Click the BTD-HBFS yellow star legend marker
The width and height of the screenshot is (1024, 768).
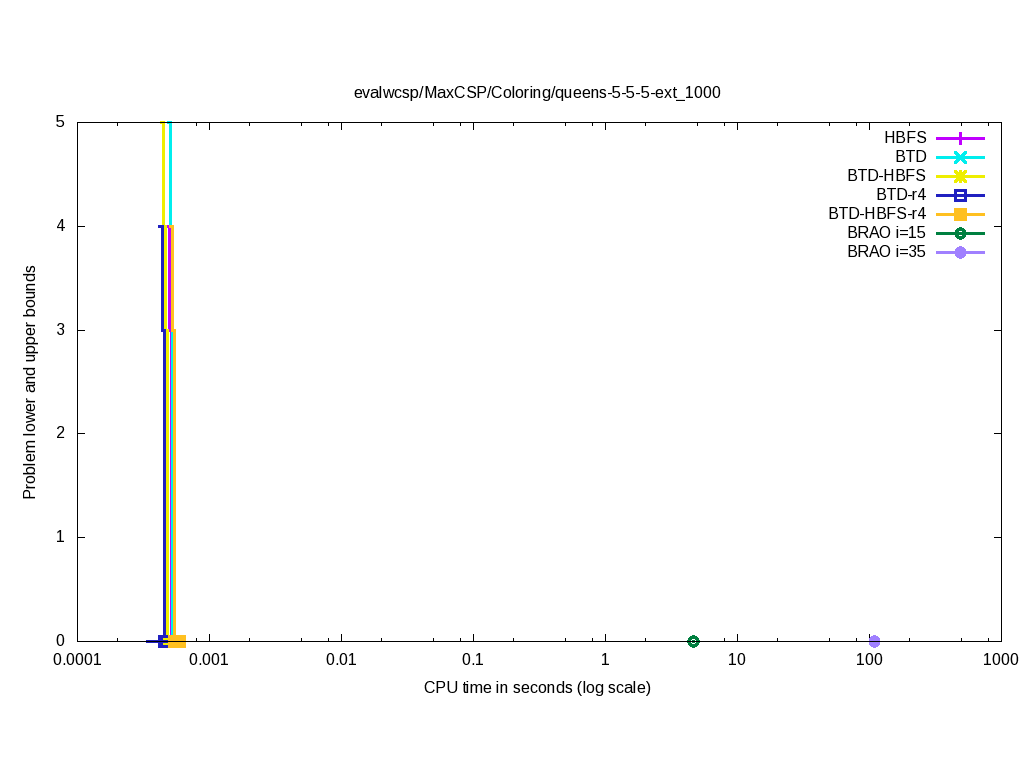click(960, 176)
